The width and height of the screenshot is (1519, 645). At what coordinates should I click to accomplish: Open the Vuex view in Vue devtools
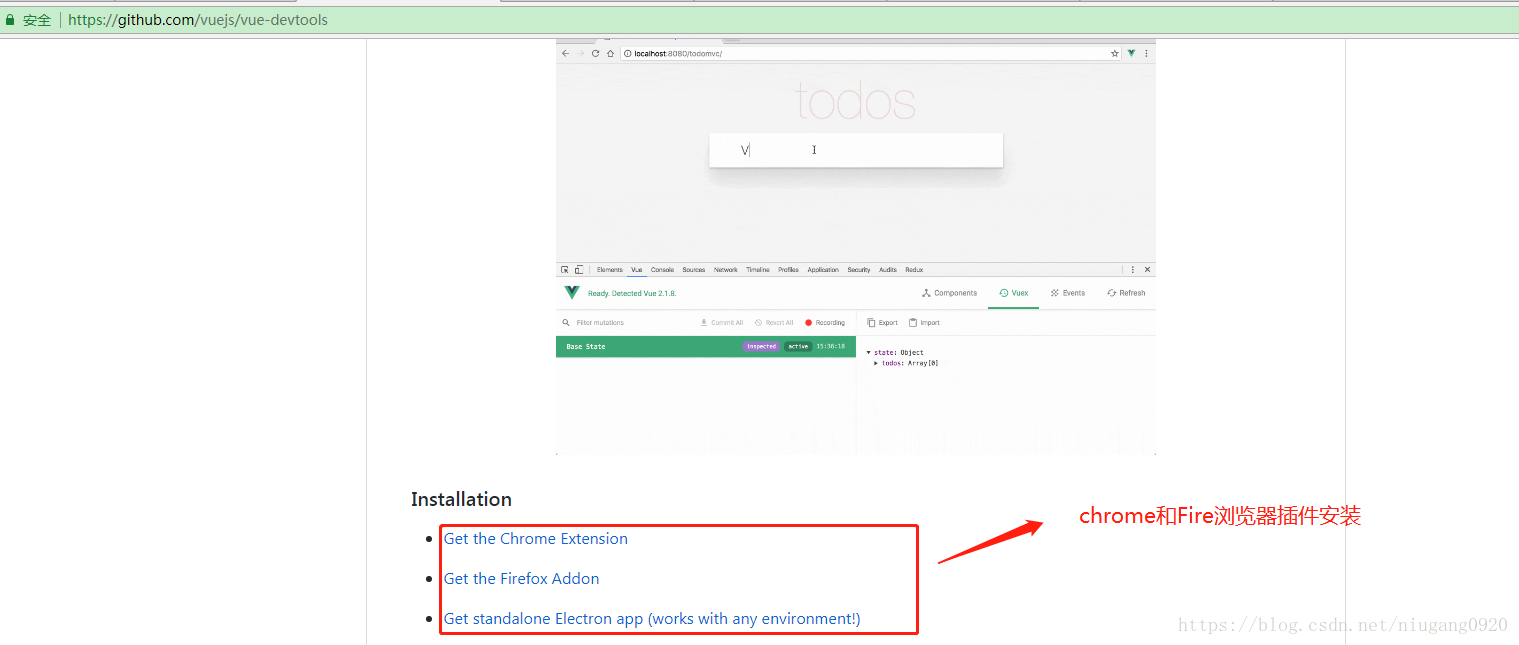1013,293
